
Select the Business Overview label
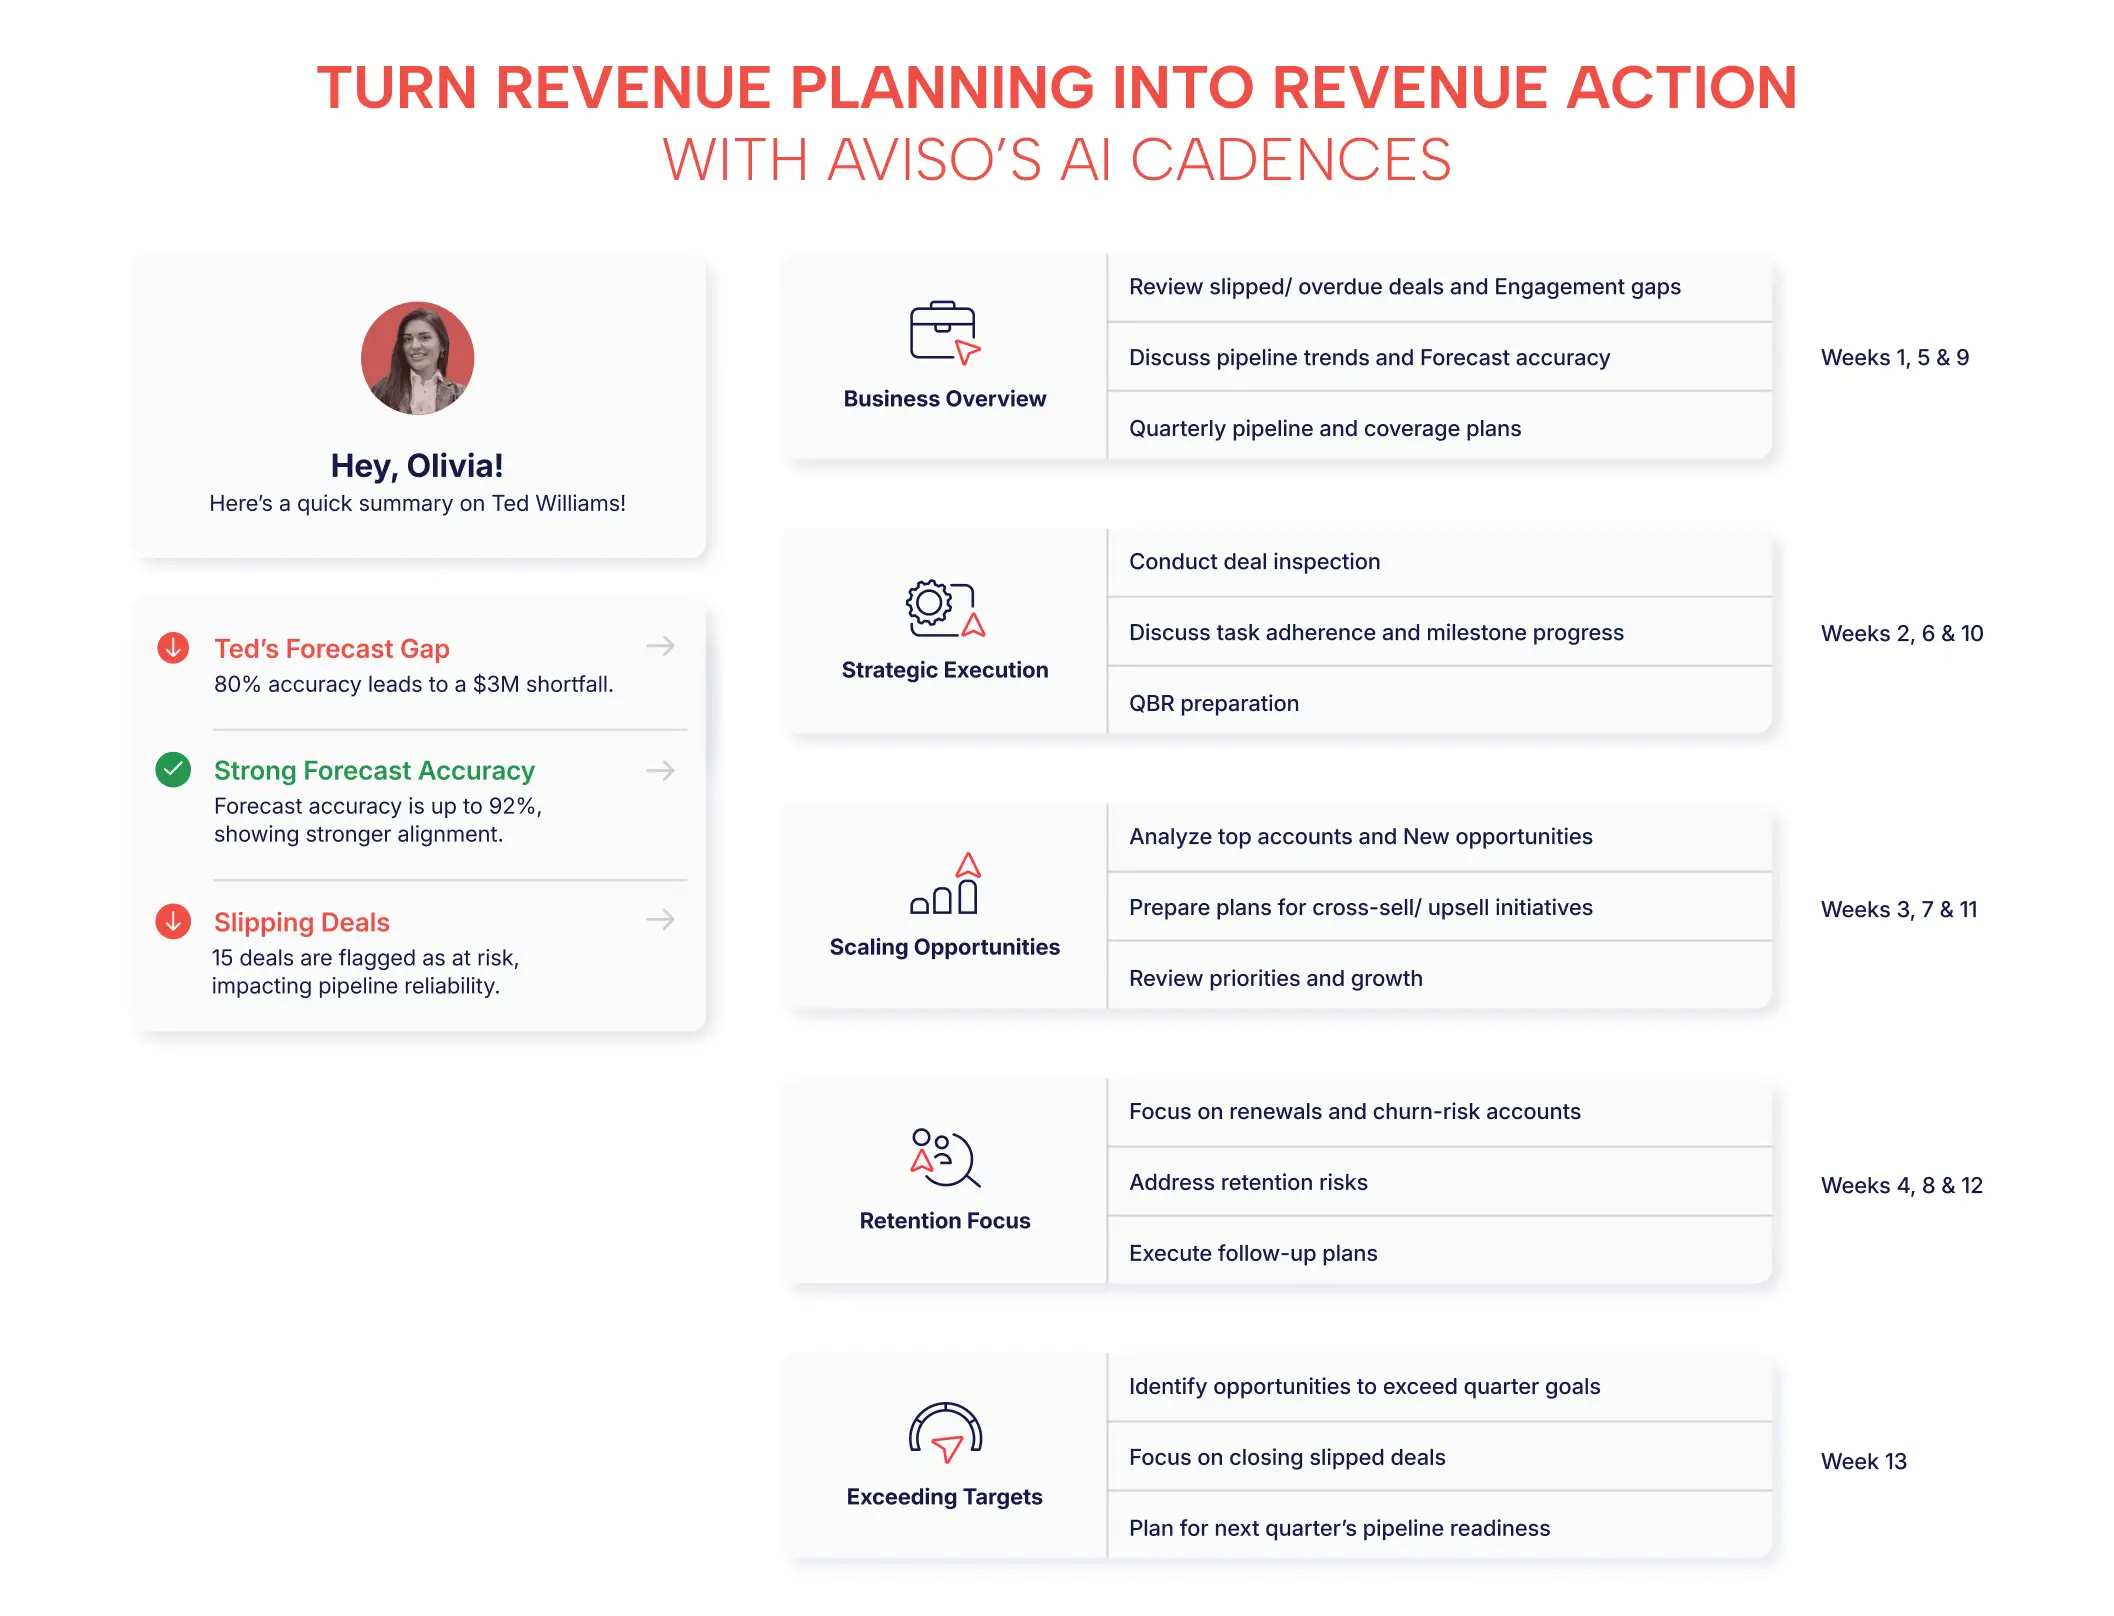(945, 399)
